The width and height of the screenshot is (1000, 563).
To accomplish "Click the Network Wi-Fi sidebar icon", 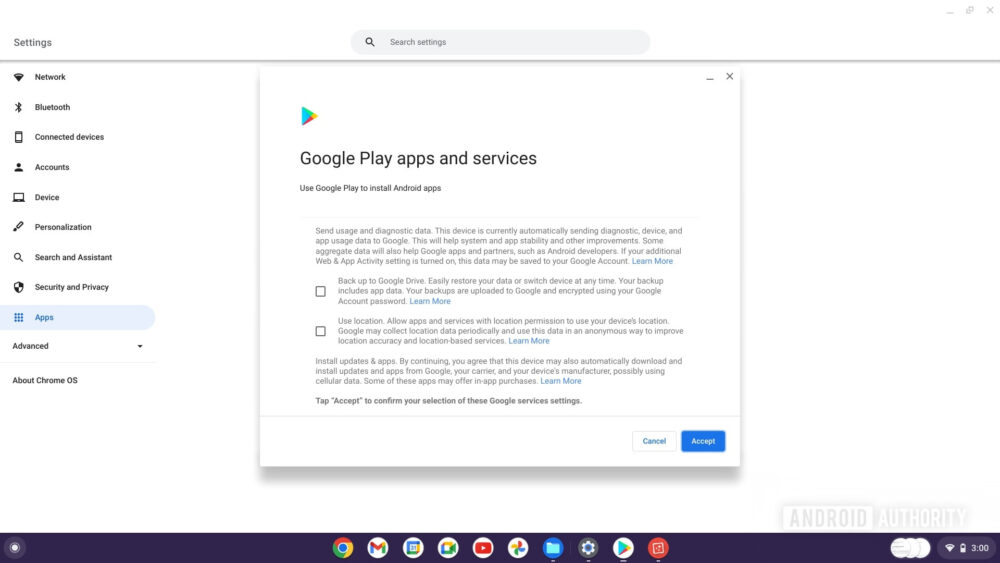I will (18, 77).
